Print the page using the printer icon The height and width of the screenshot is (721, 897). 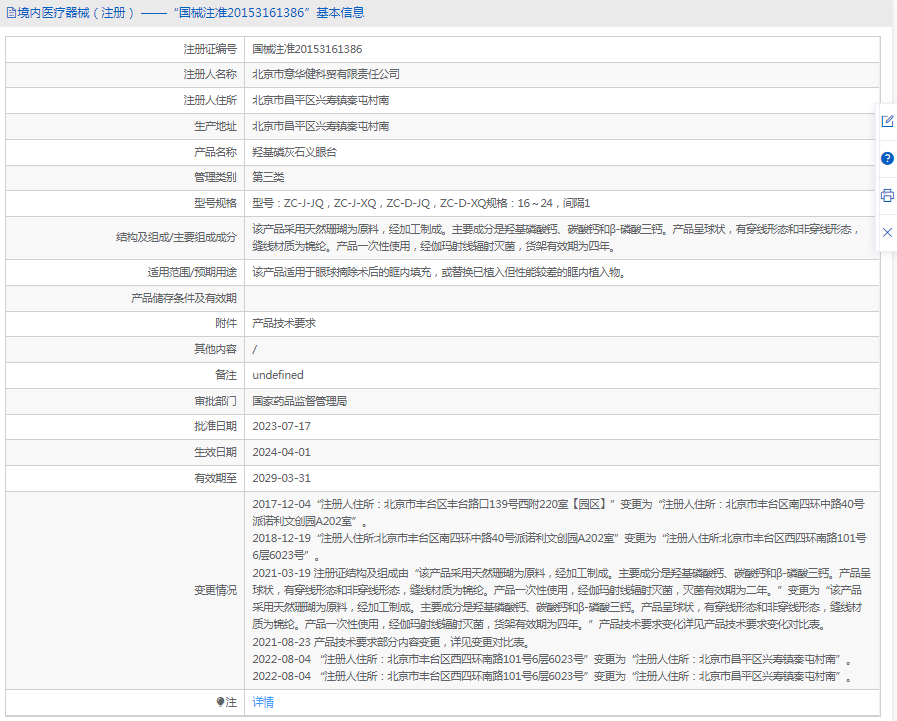[x=887, y=195]
